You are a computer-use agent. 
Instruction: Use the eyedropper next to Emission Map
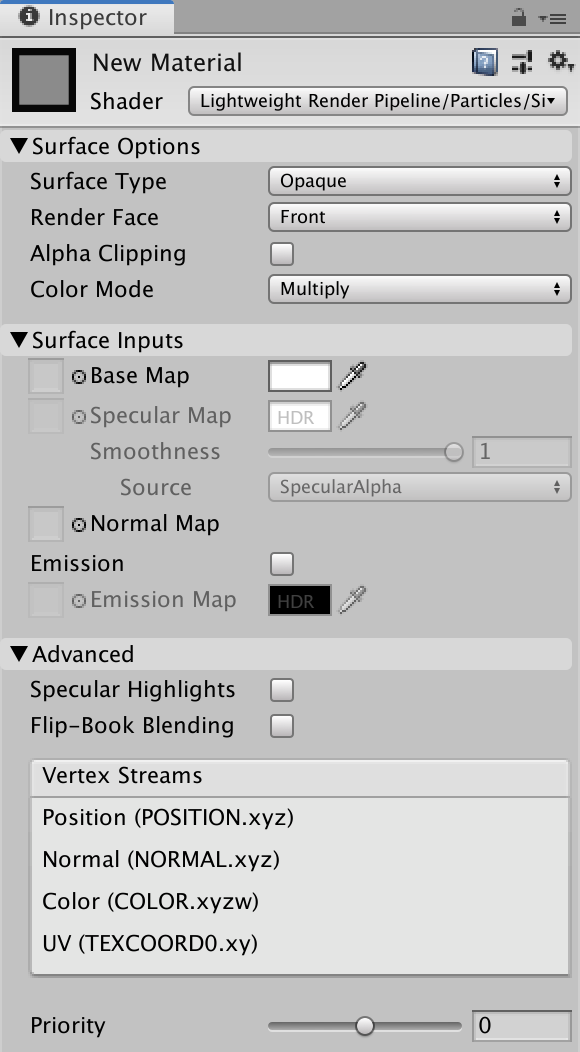[x=352, y=600]
